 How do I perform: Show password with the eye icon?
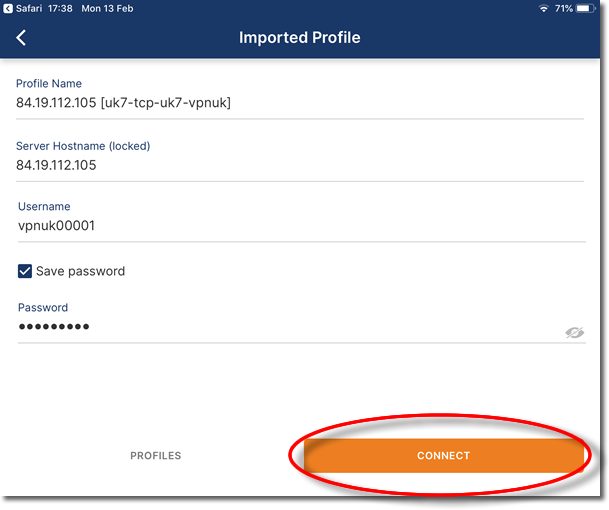pos(574,332)
